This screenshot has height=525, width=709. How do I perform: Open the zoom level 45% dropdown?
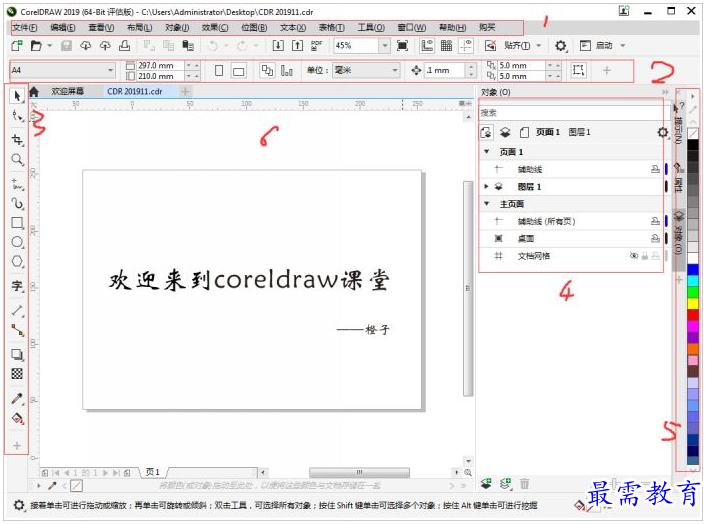pos(384,45)
